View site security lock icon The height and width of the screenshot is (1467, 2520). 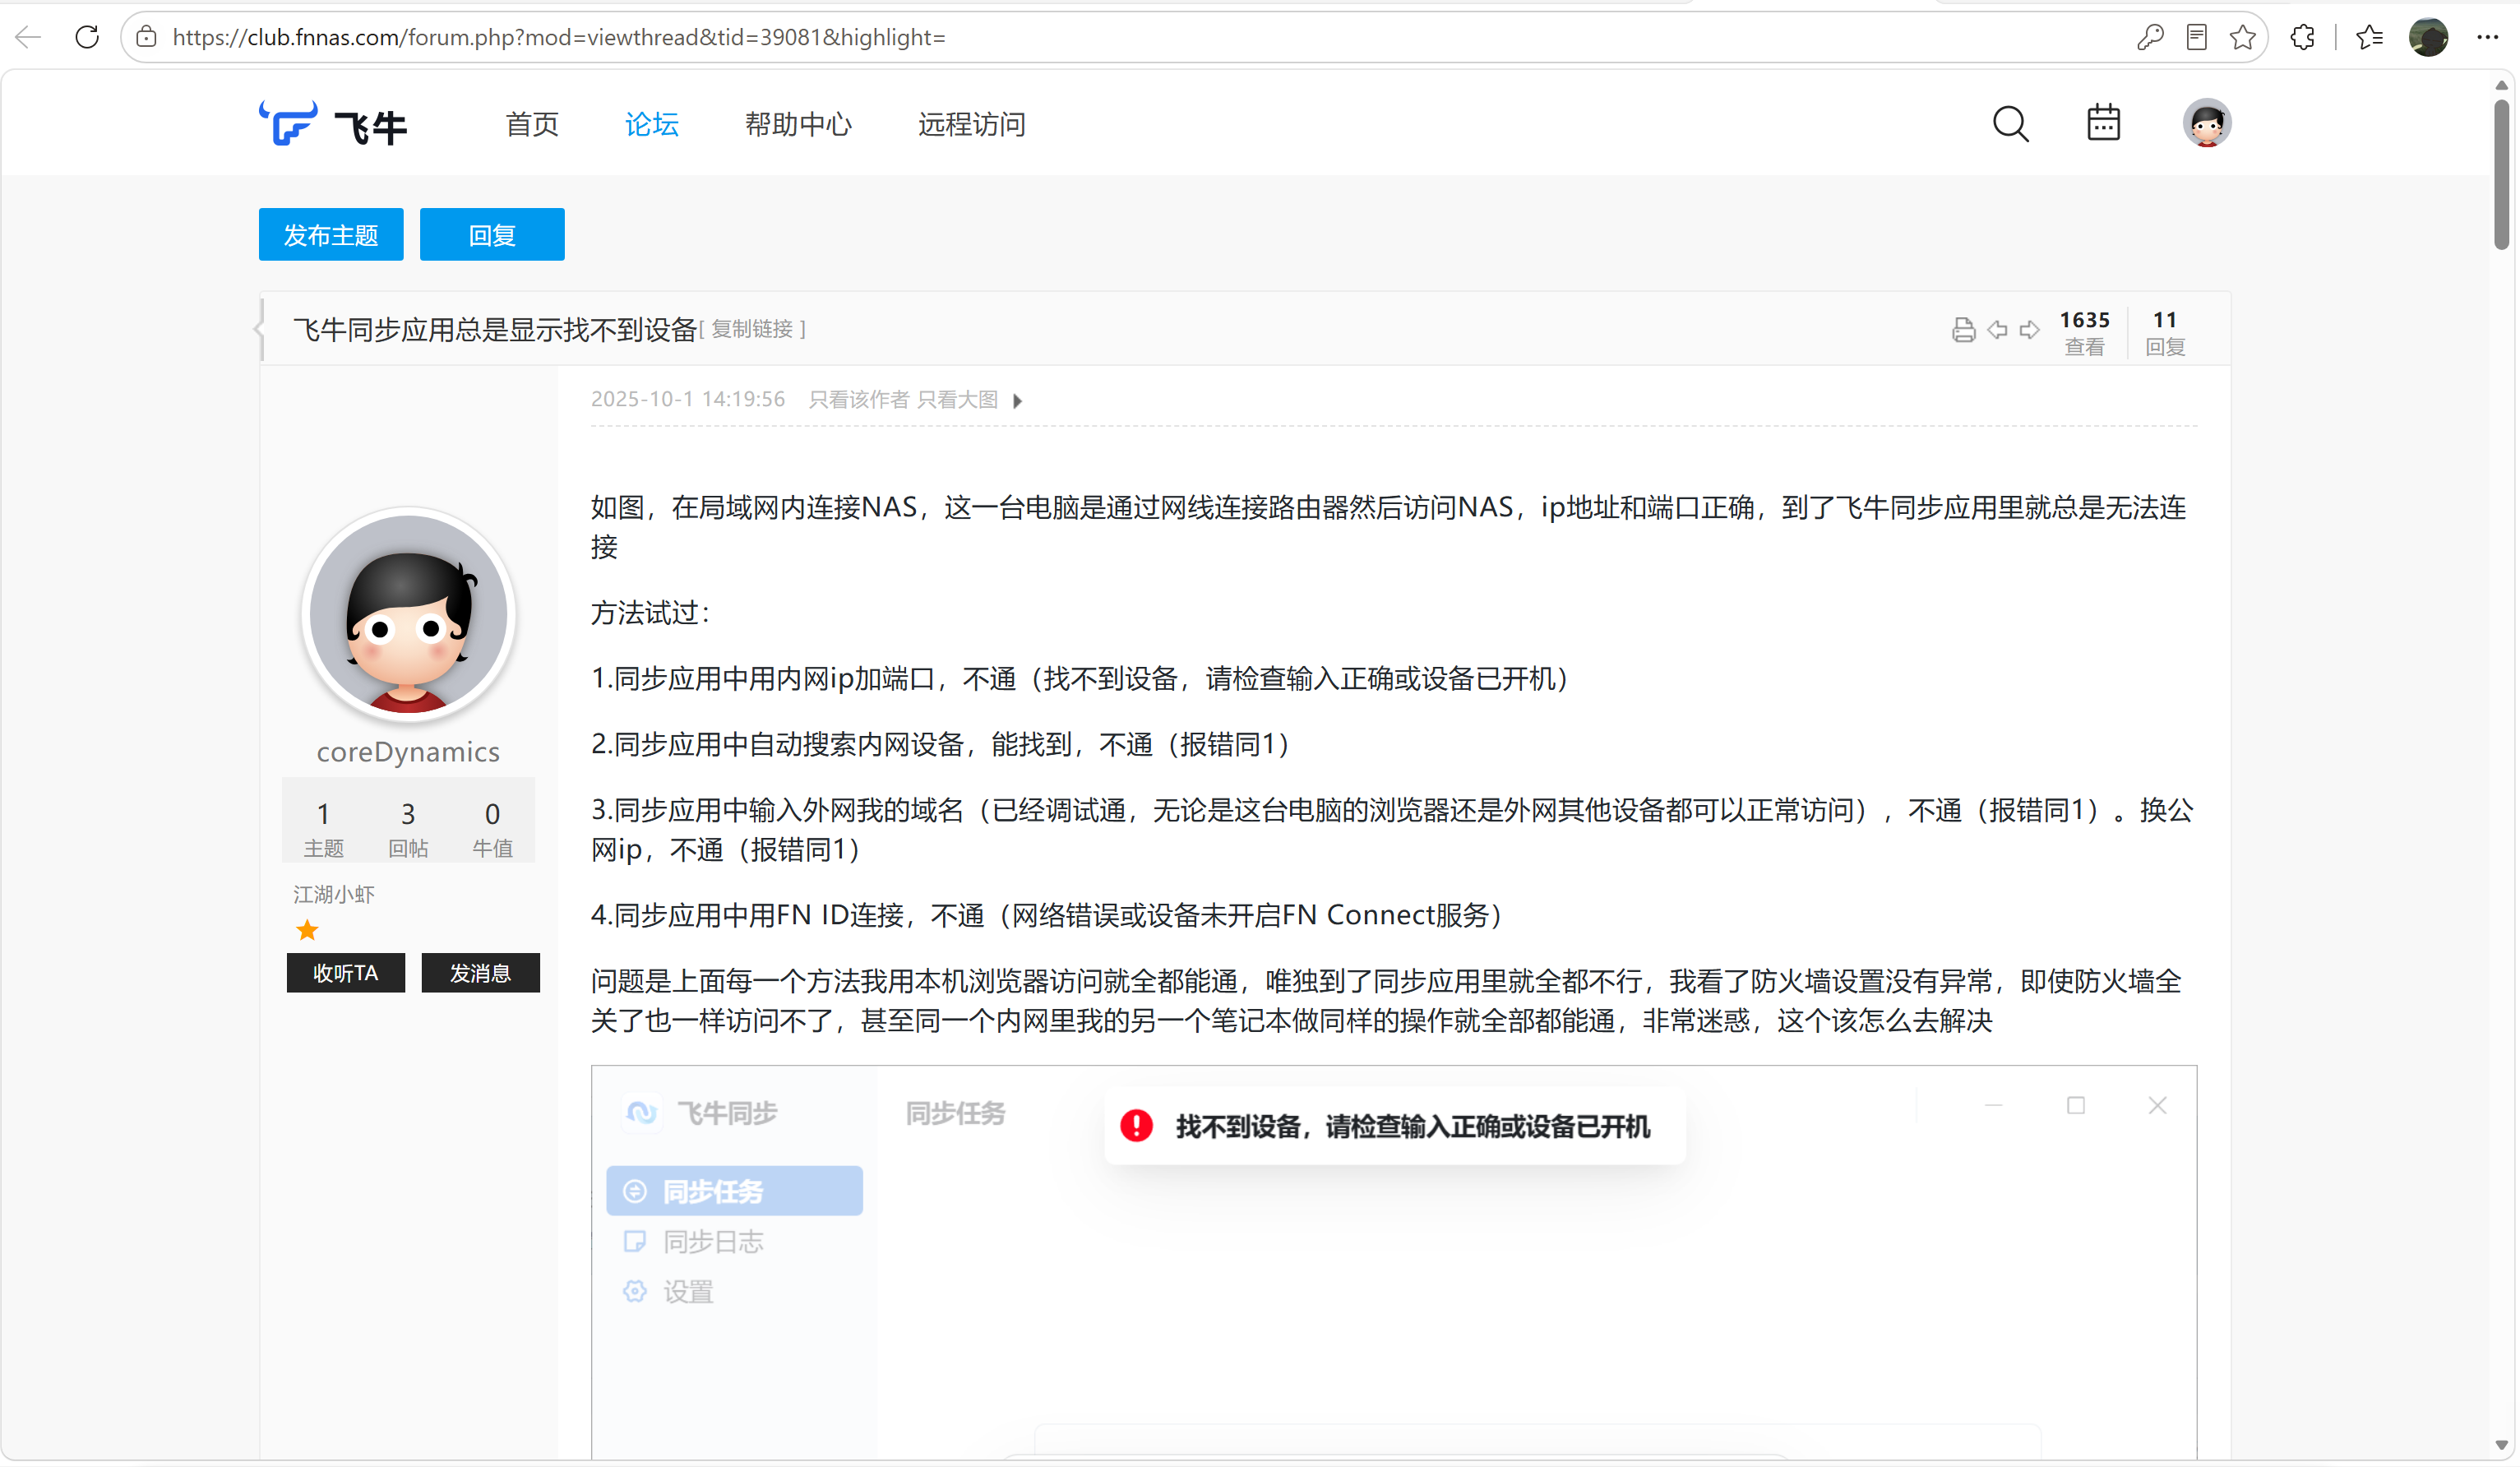coord(146,37)
